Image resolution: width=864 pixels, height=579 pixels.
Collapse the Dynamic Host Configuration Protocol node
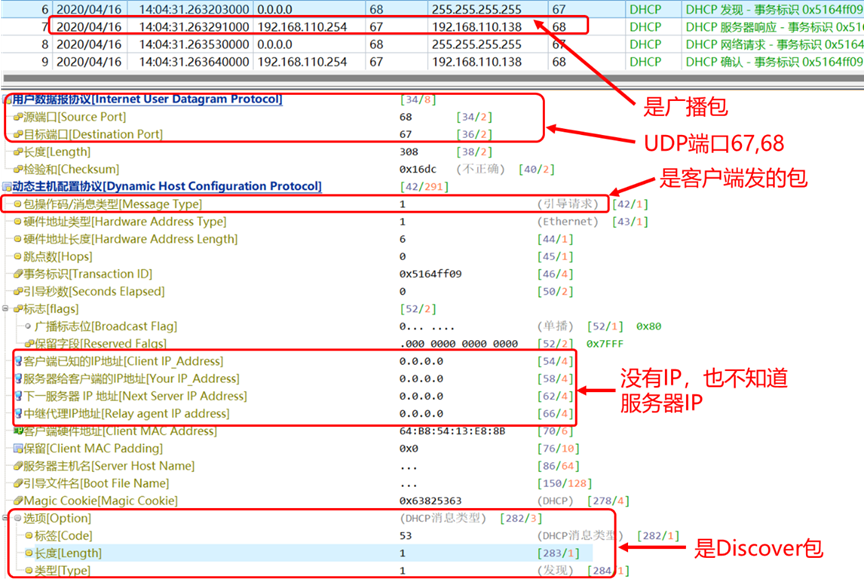(7, 187)
